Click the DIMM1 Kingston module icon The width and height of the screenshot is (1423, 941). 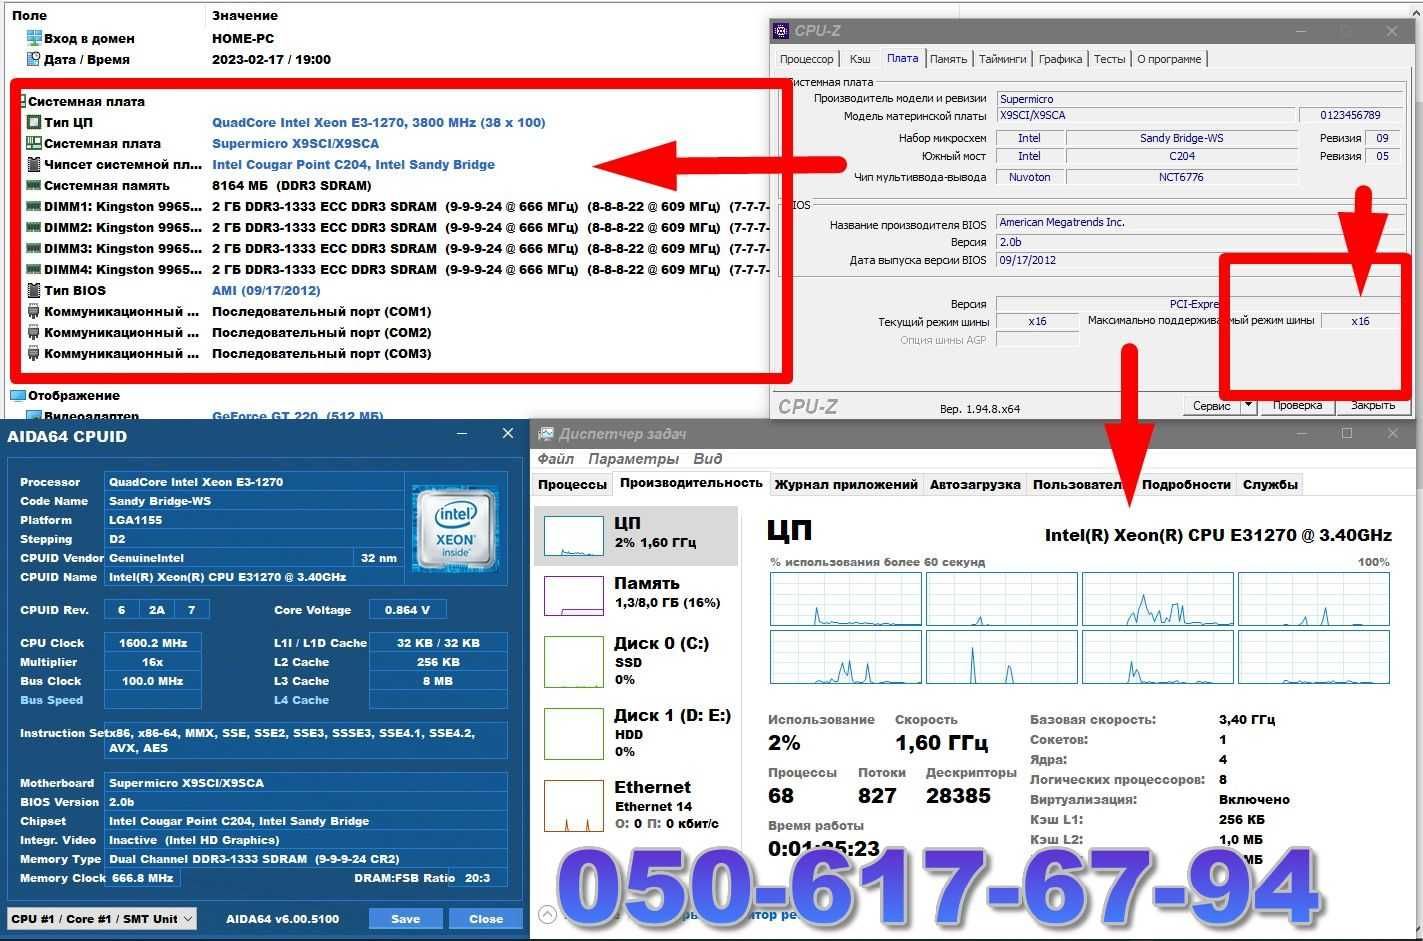click(x=34, y=207)
